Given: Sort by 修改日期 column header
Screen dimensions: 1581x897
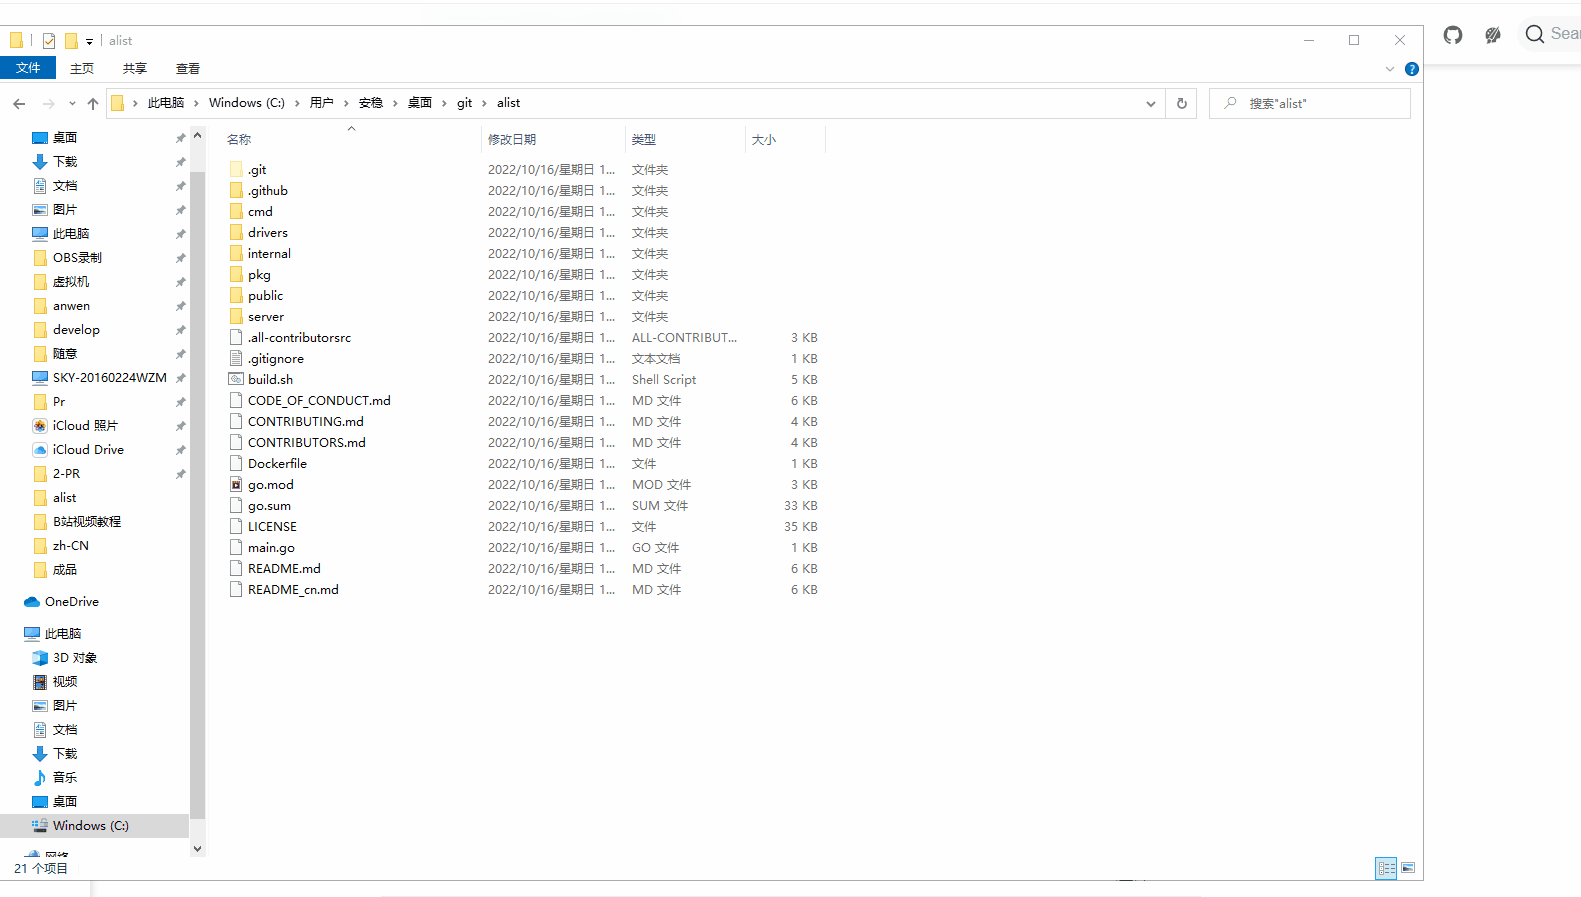Looking at the screenshot, I should [x=512, y=139].
